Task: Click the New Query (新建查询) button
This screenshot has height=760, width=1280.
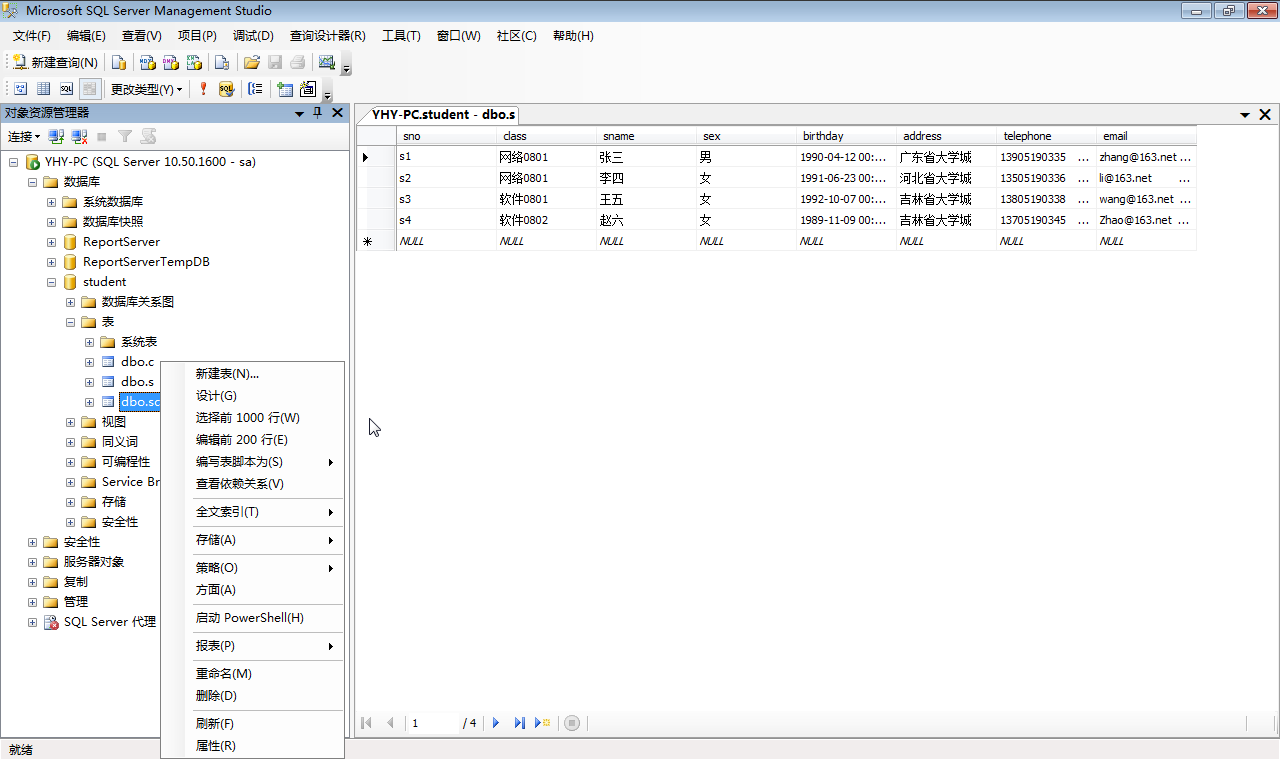Action: pyautogui.click(x=55, y=62)
